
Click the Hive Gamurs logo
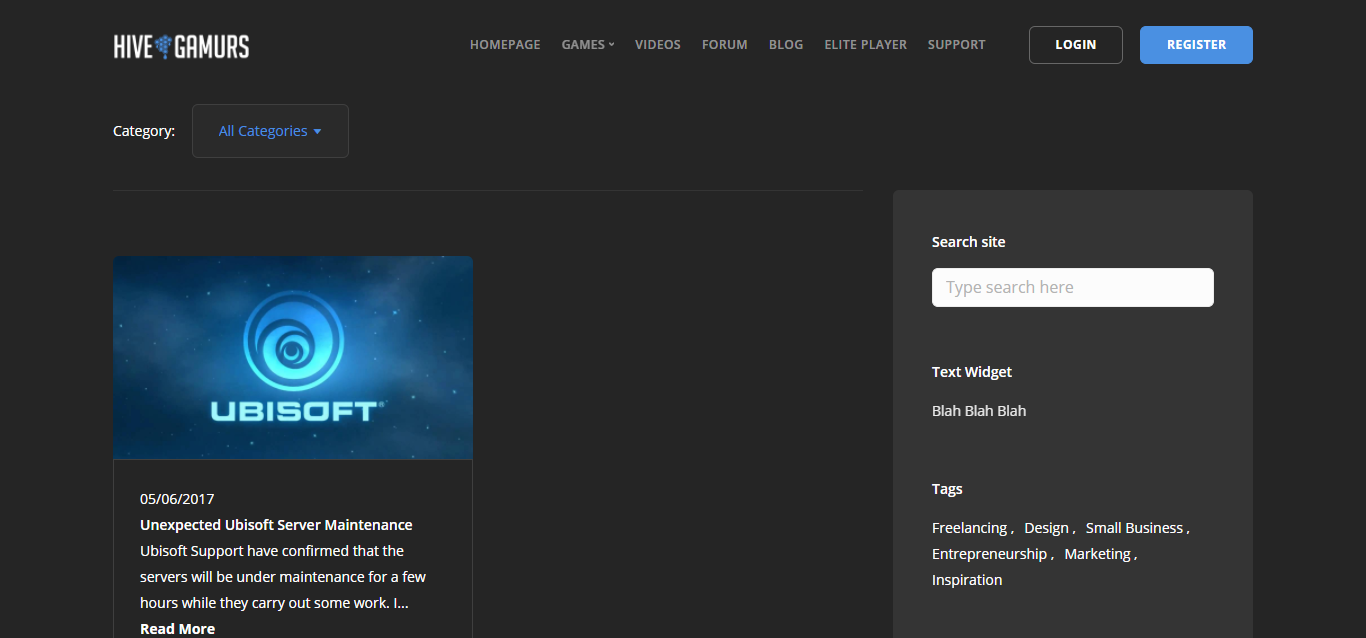pos(181,45)
